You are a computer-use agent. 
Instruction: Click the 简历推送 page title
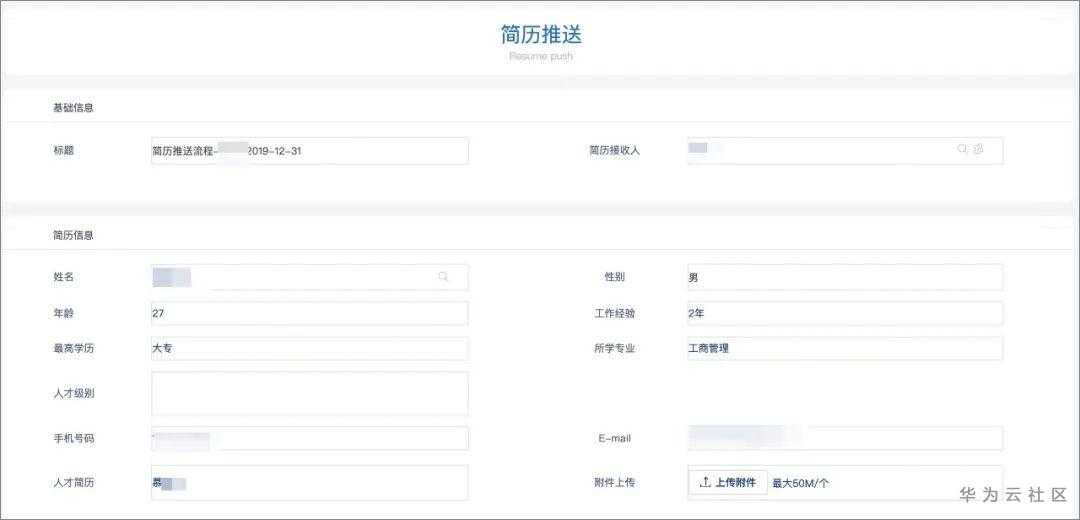click(x=541, y=34)
